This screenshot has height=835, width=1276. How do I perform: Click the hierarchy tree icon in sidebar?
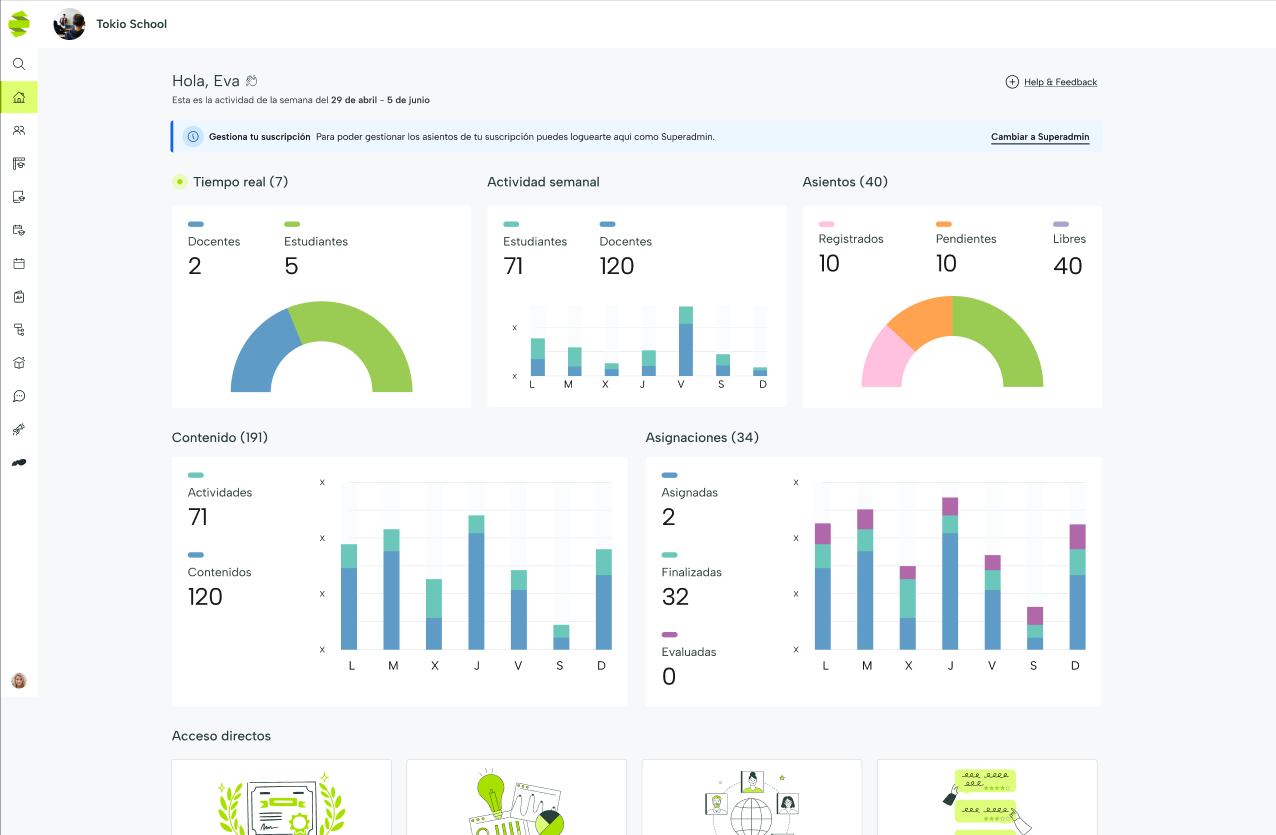[19, 329]
